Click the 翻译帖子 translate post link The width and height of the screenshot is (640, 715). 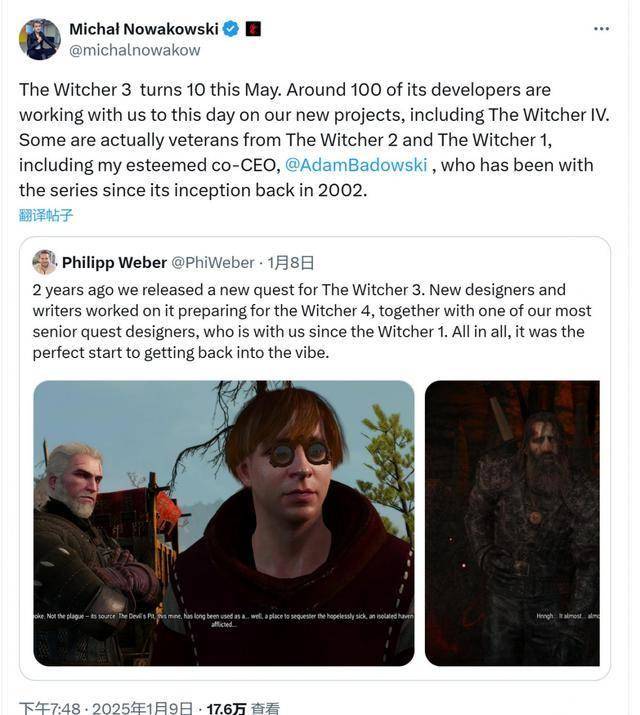[46, 215]
